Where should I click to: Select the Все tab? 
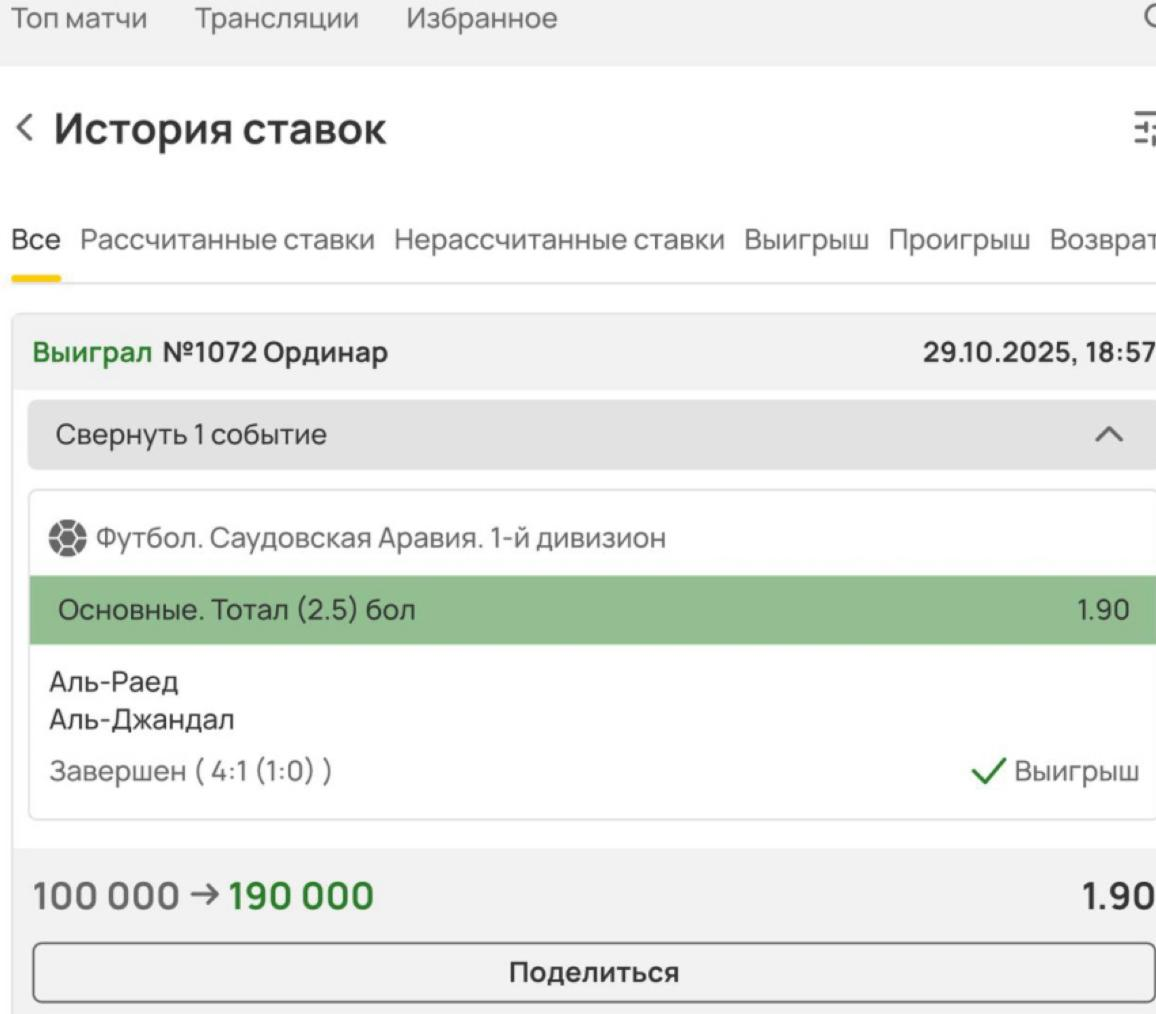click(36, 240)
